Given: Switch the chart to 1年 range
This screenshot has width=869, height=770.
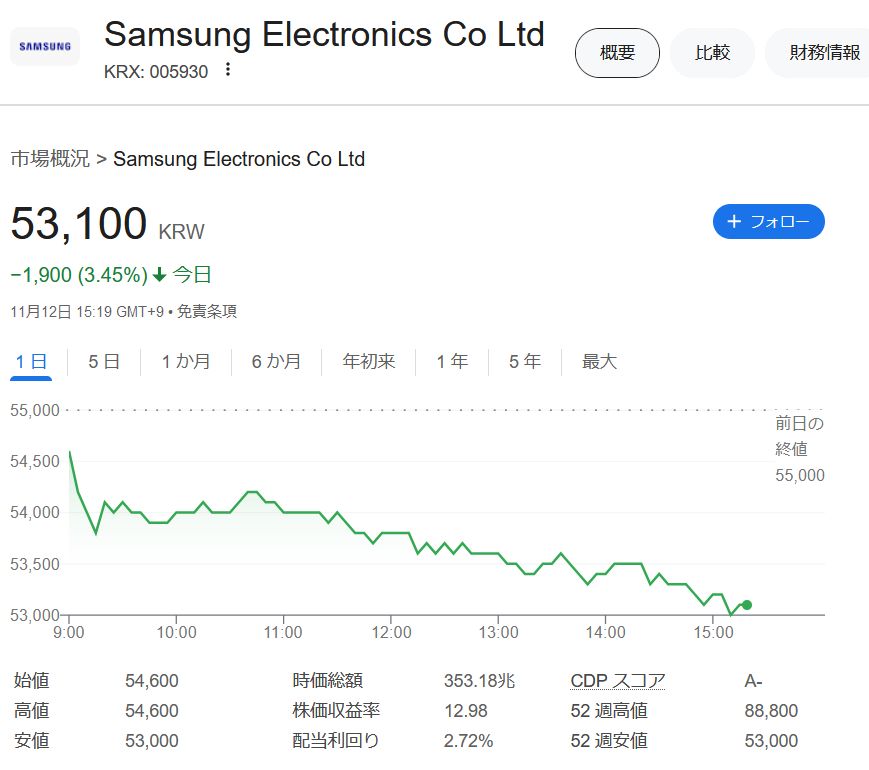Looking at the screenshot, I should pos(452,362).
